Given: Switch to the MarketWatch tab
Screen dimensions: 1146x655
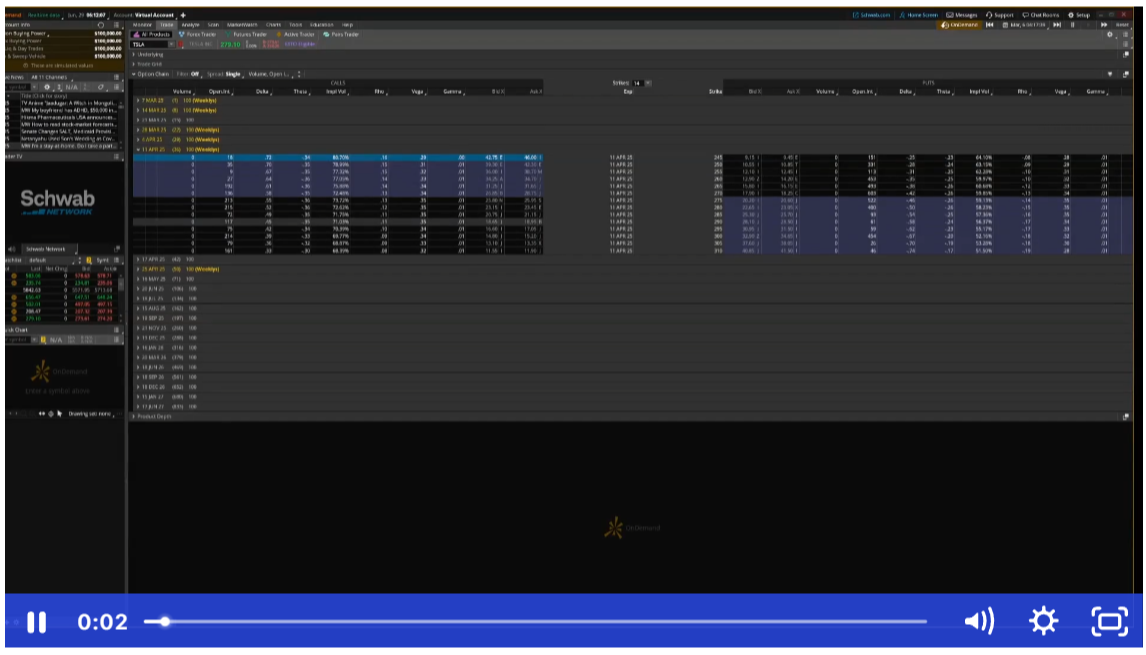Looking at the screenshot, I should [x=242, y=25].
